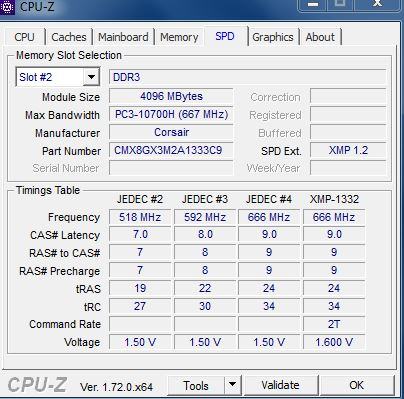404x399 pixels.
Task: Go to the Mainboard tab
Action: pyautogui.click(x=123, y=37)
